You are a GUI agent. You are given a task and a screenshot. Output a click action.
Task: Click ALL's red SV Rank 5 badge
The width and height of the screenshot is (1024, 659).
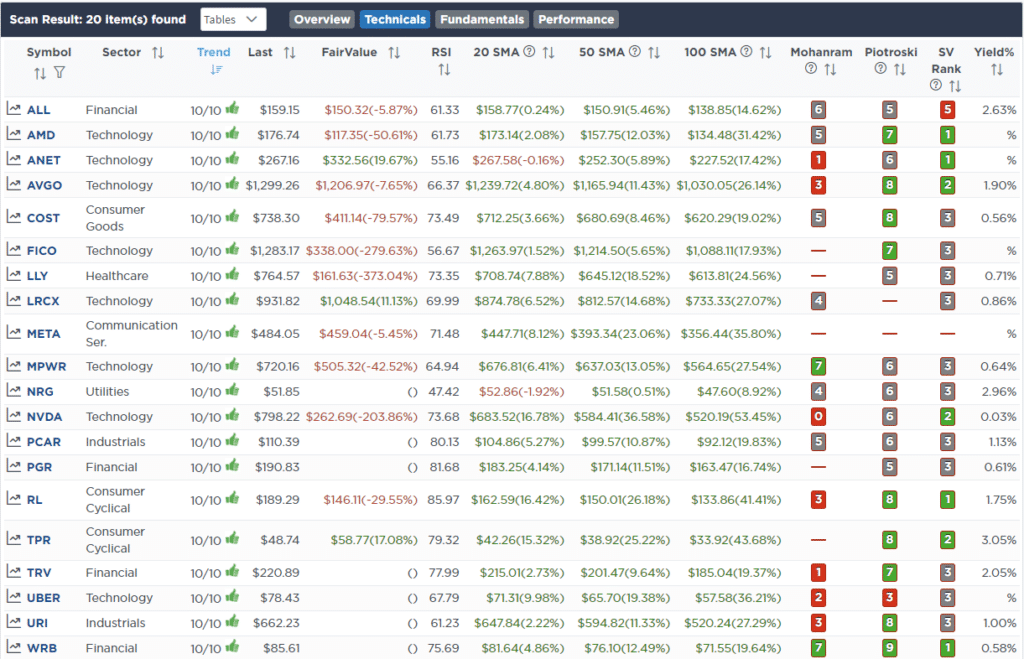point(947,110)
